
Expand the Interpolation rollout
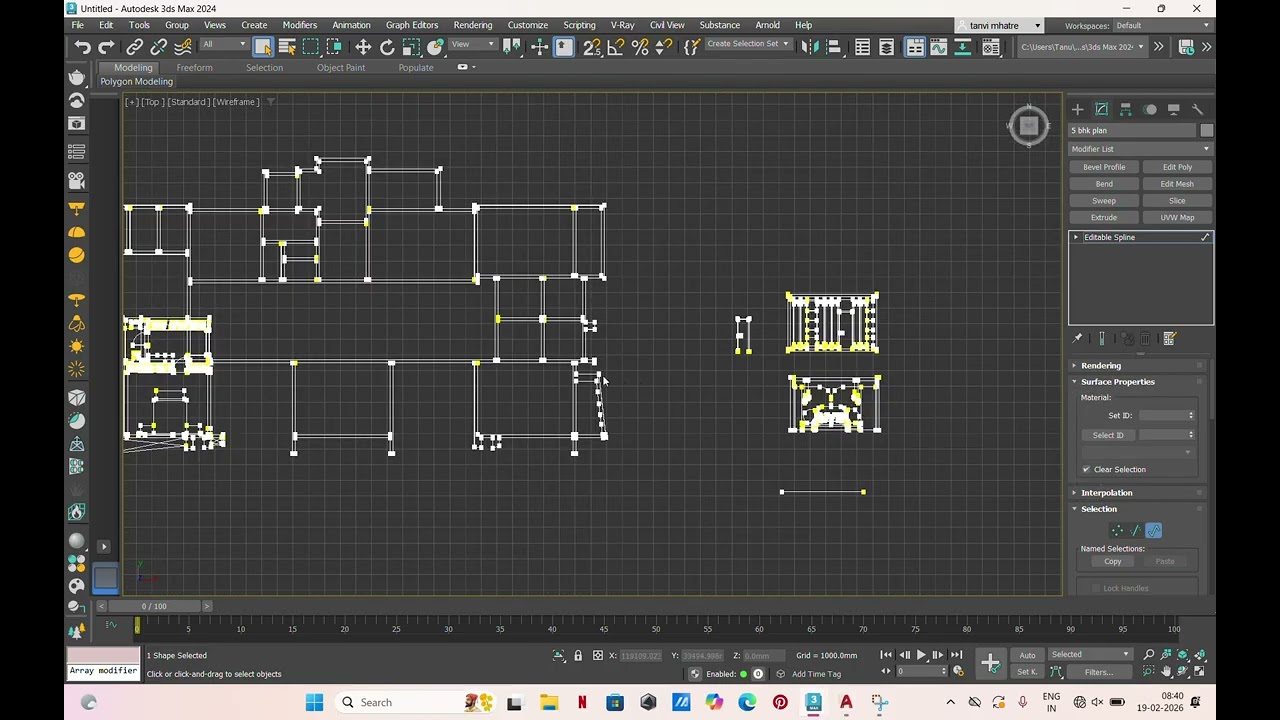1106,493
